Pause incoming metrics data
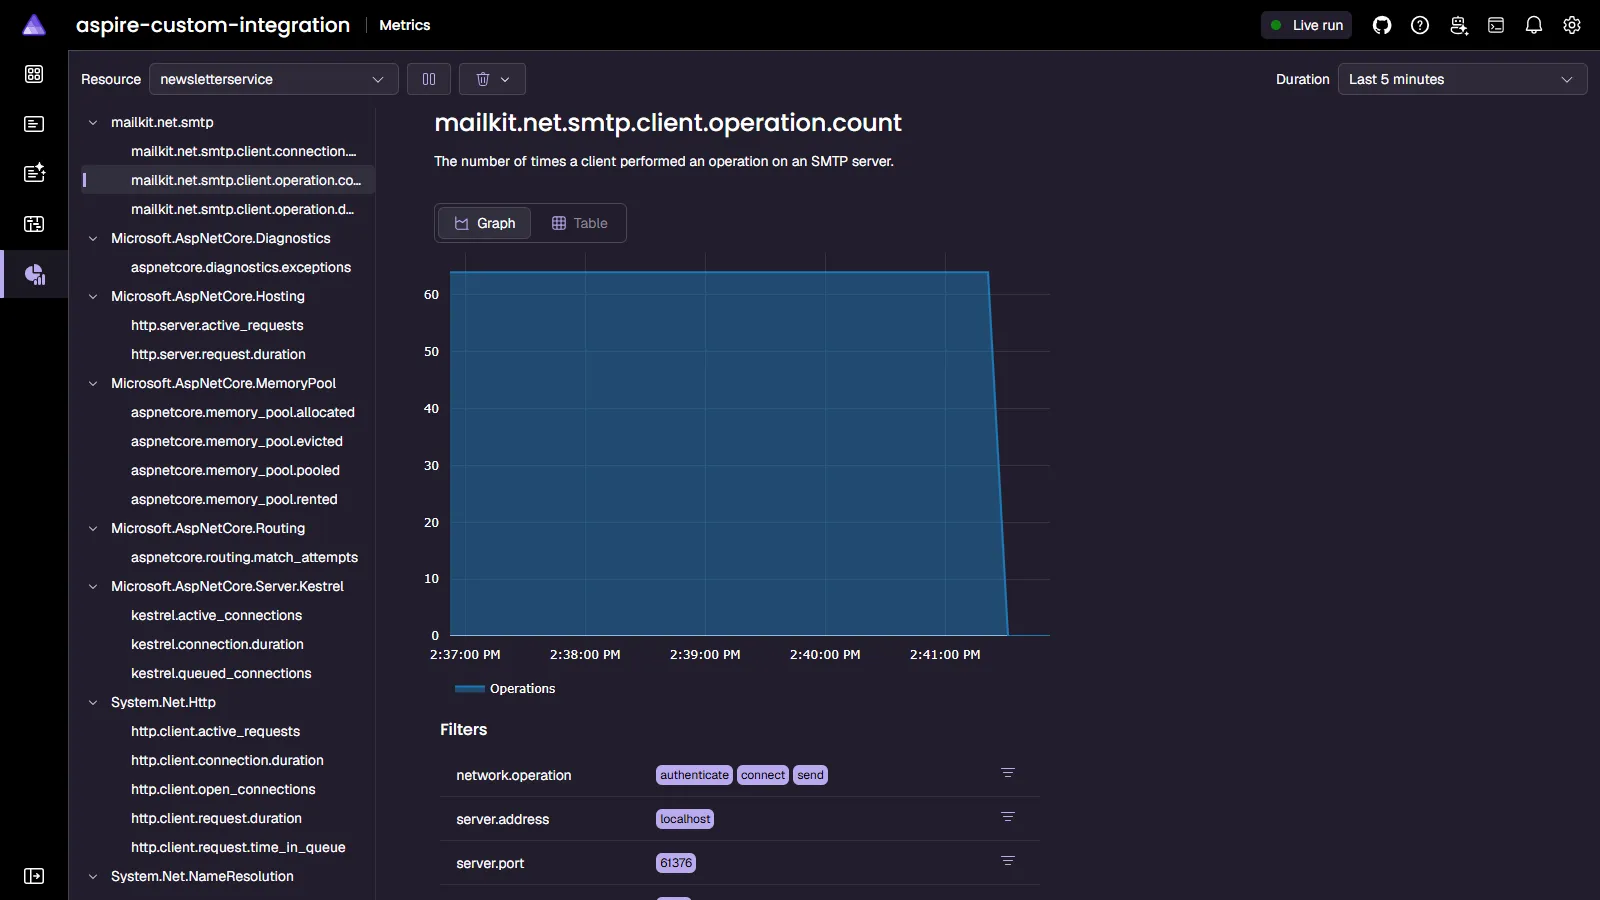The image size is (1600, 900). [429, 79]
